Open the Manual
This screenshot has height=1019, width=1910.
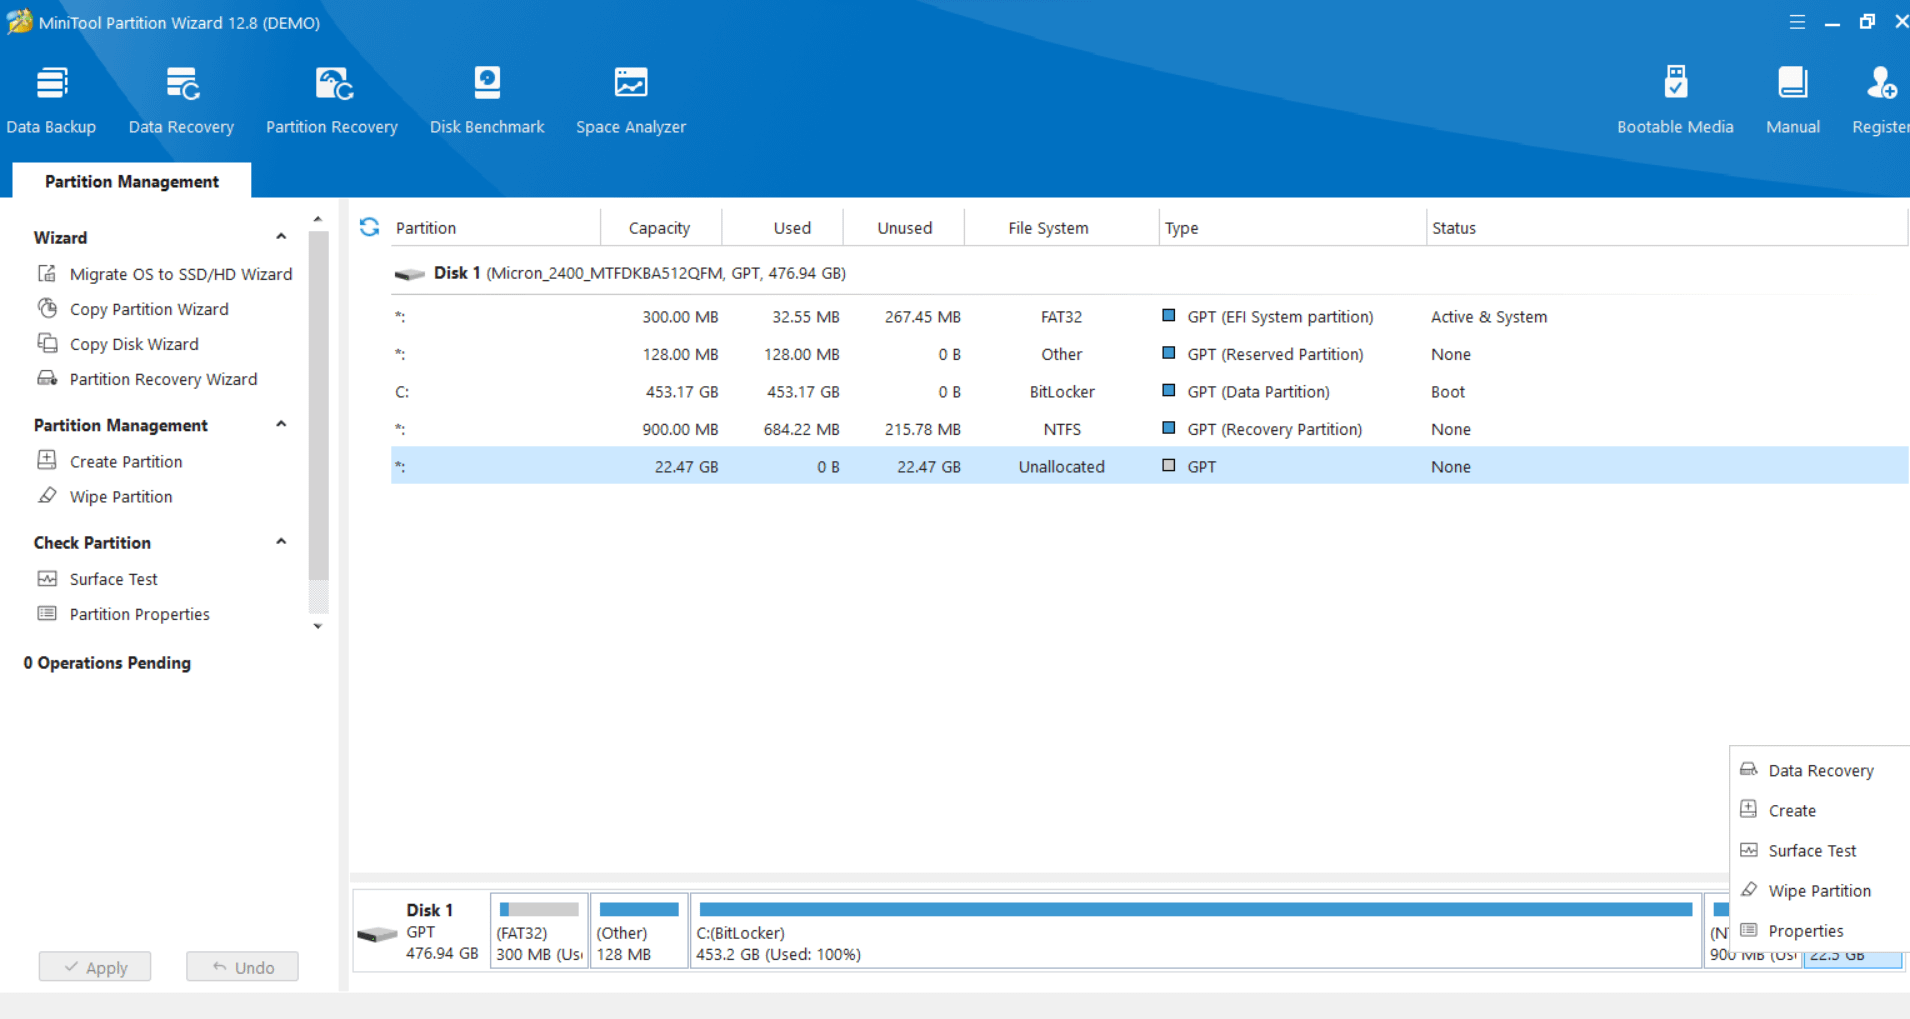(1792, 100)
